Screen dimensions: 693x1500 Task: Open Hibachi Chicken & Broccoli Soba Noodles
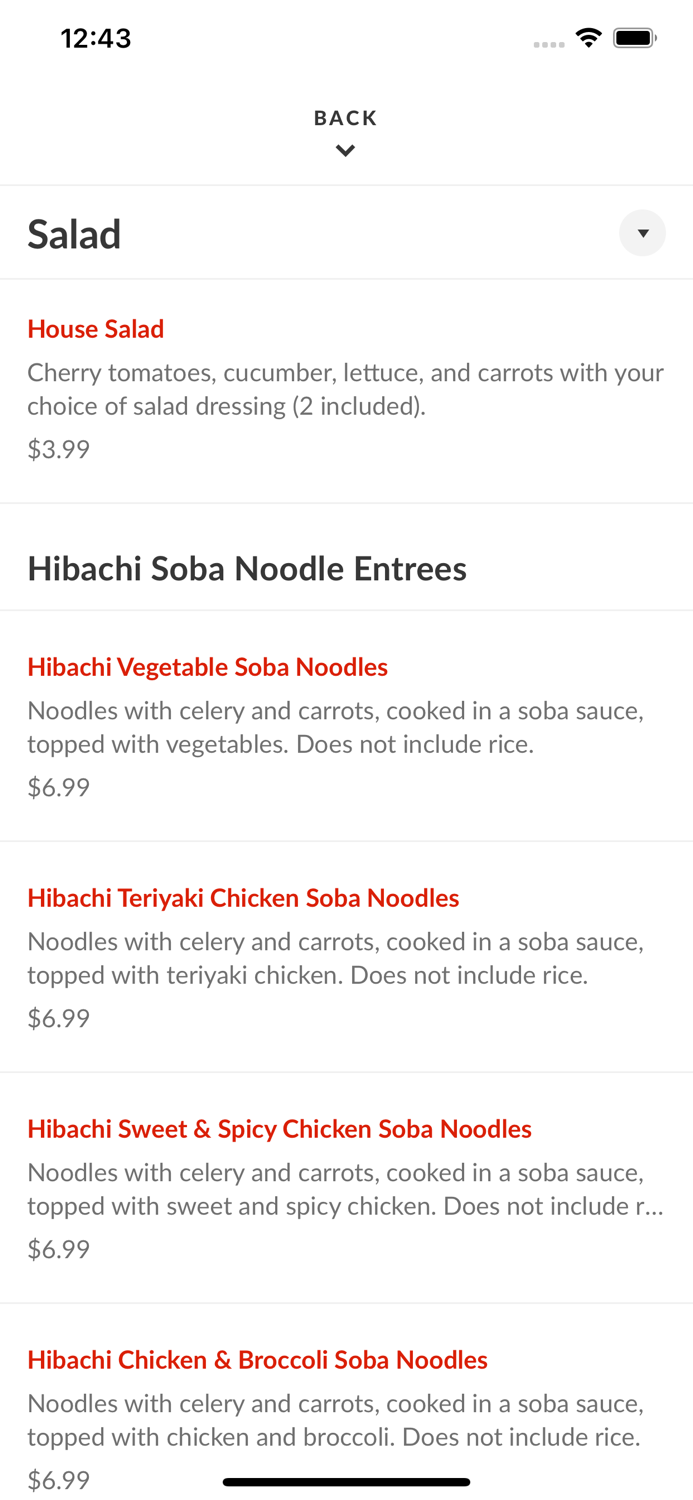(x=257, y=1360)
